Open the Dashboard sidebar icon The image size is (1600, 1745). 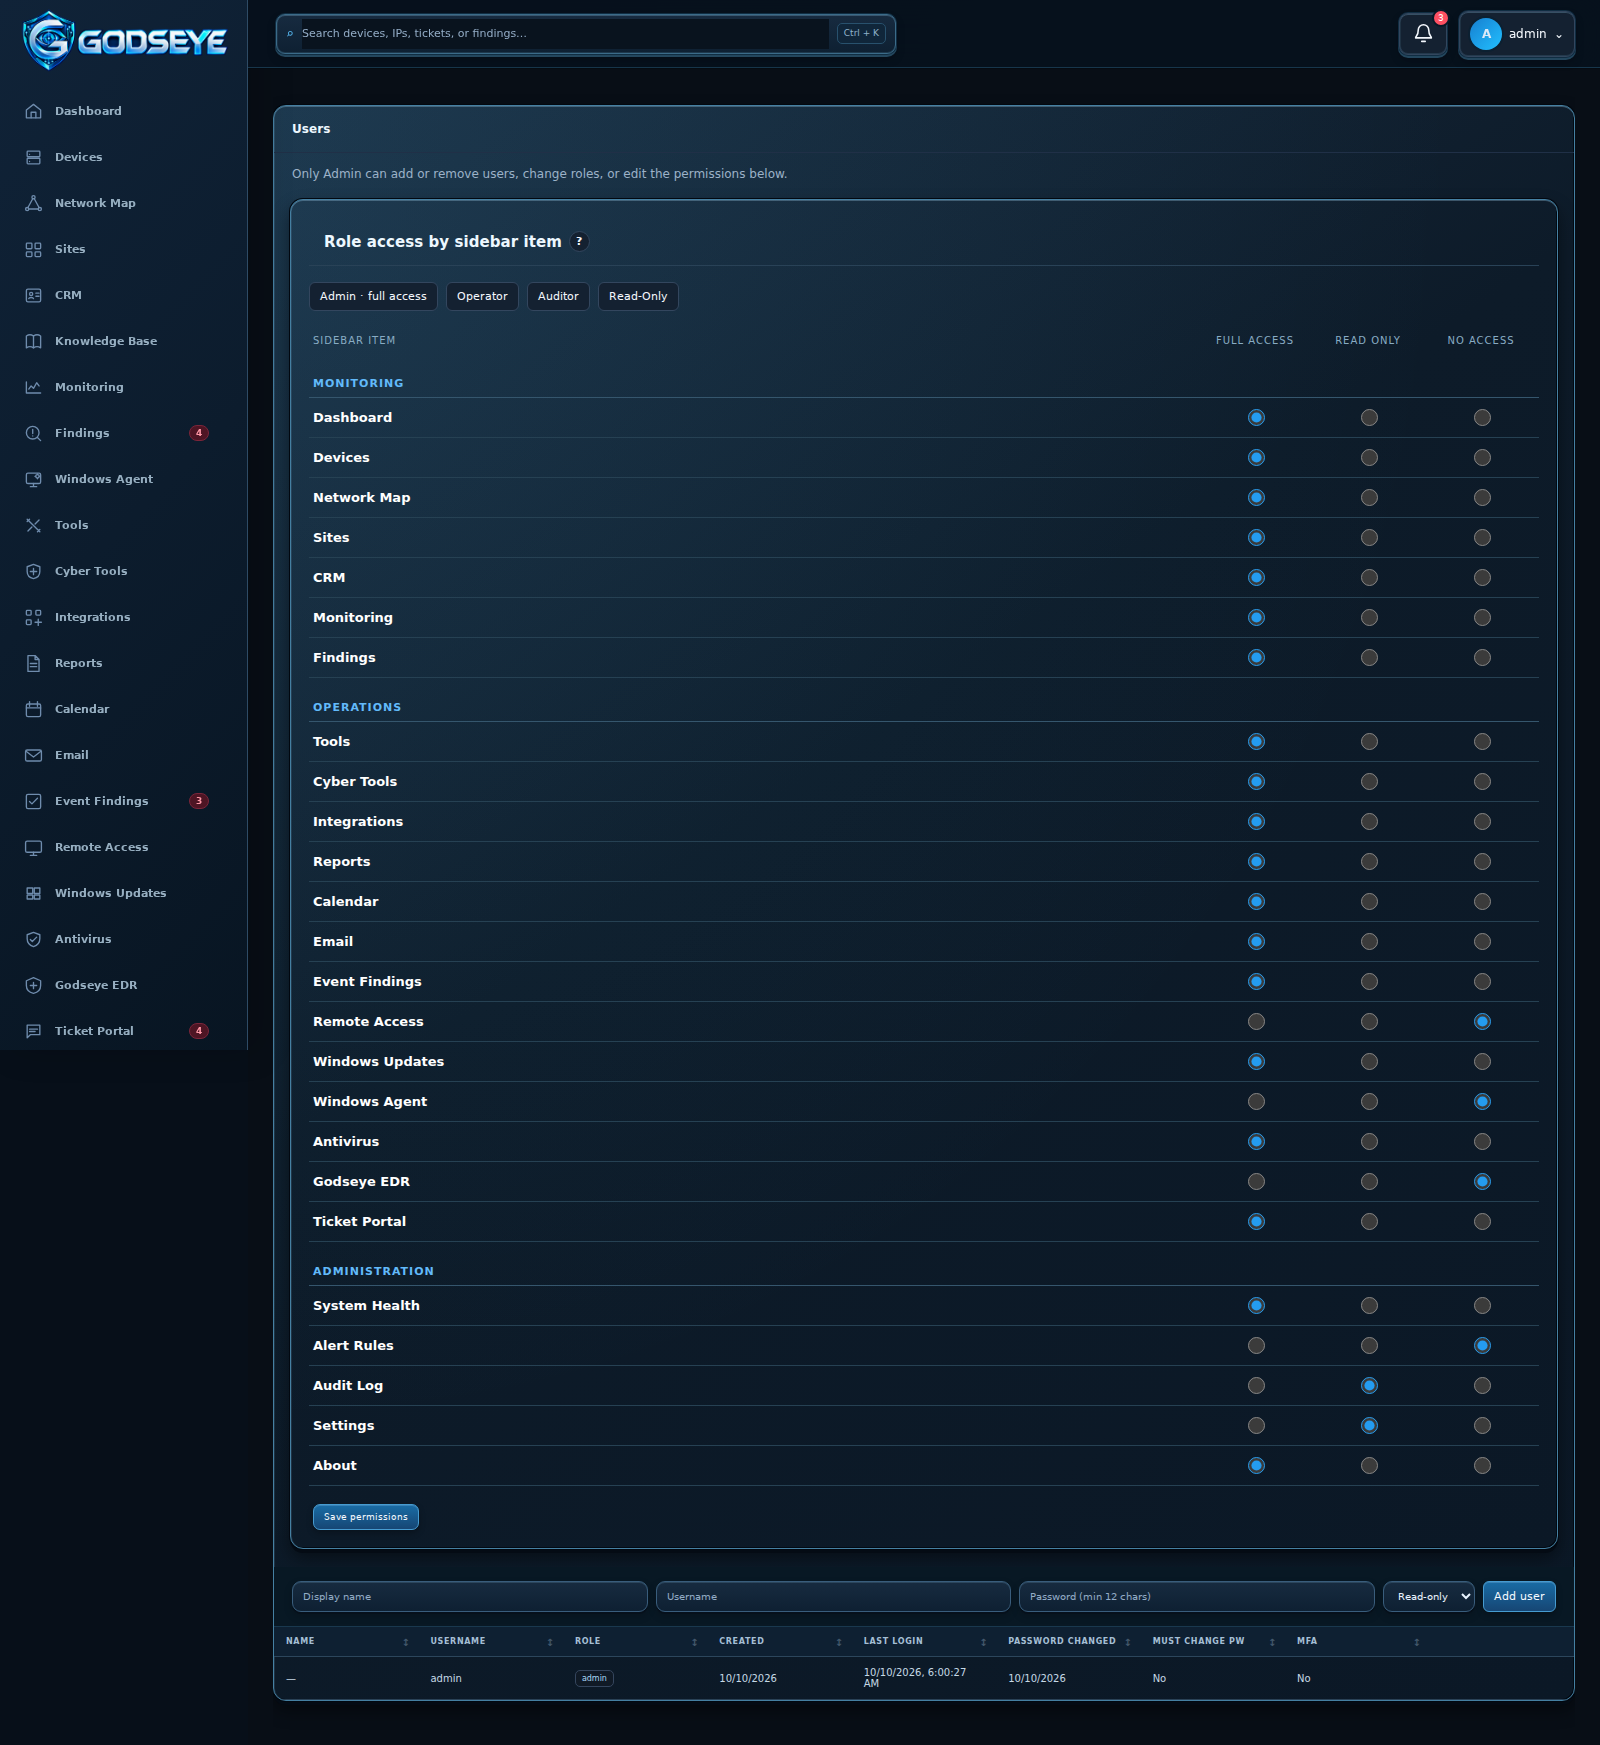pos(33,111)
